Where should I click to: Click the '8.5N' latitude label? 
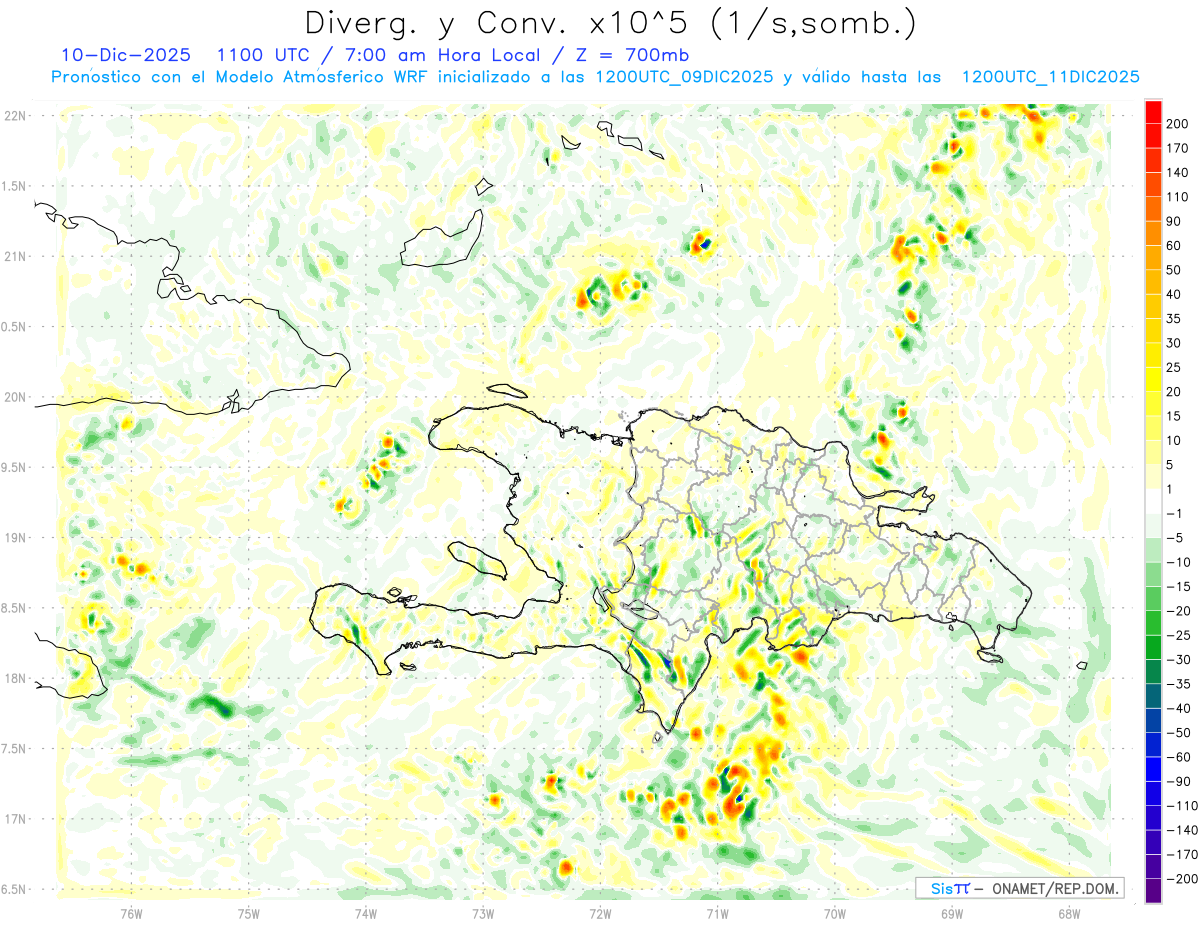click(13, 608)
